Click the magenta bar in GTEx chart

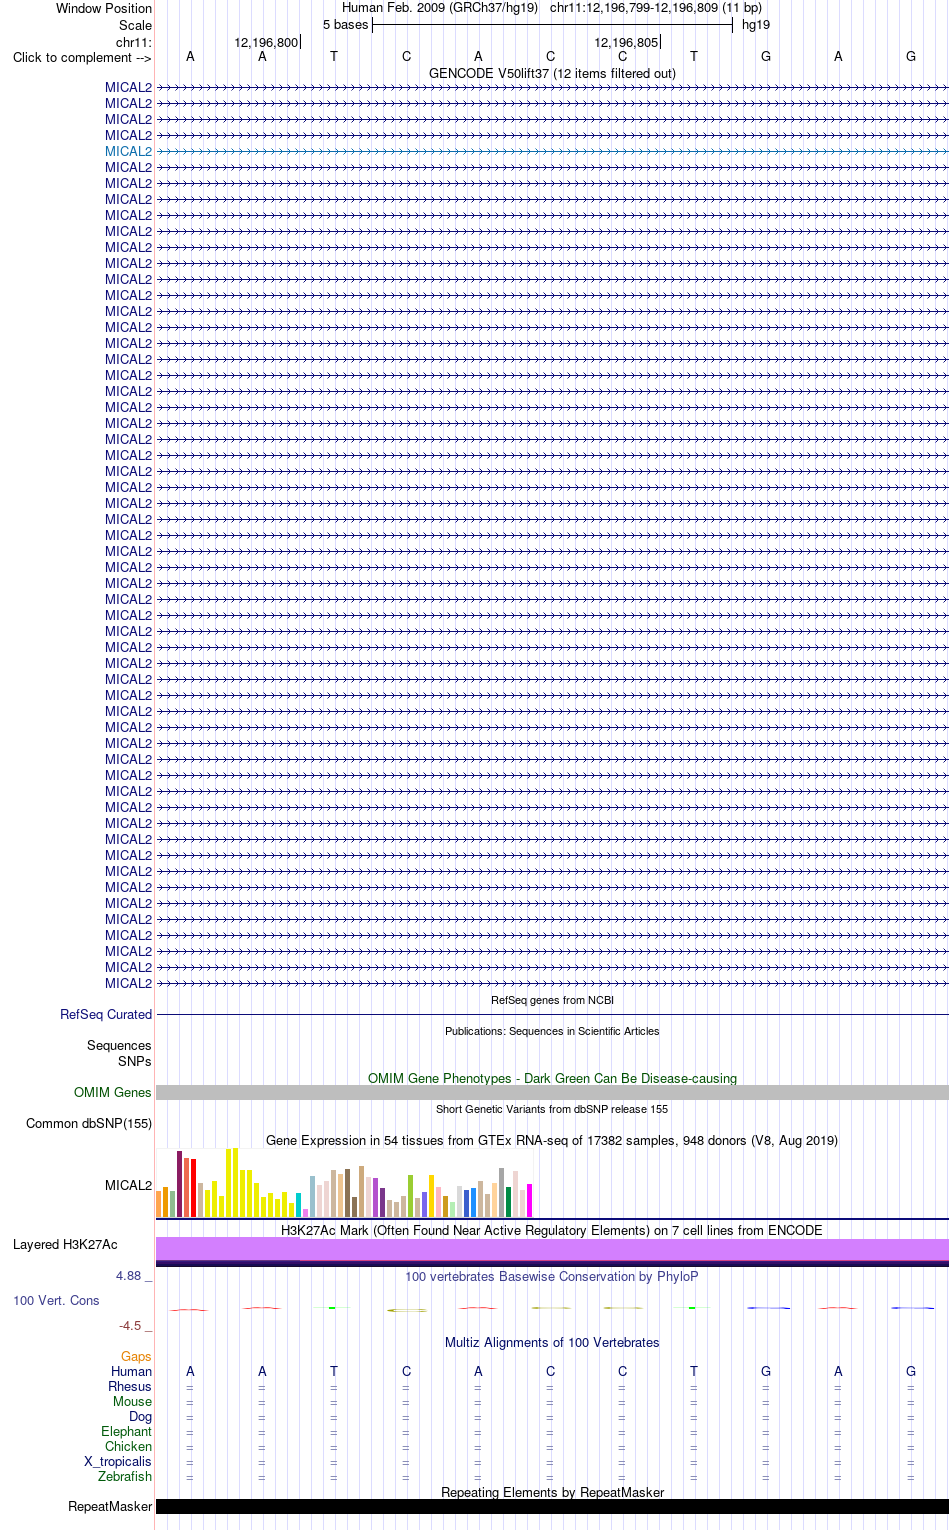tap(530, 1200)
